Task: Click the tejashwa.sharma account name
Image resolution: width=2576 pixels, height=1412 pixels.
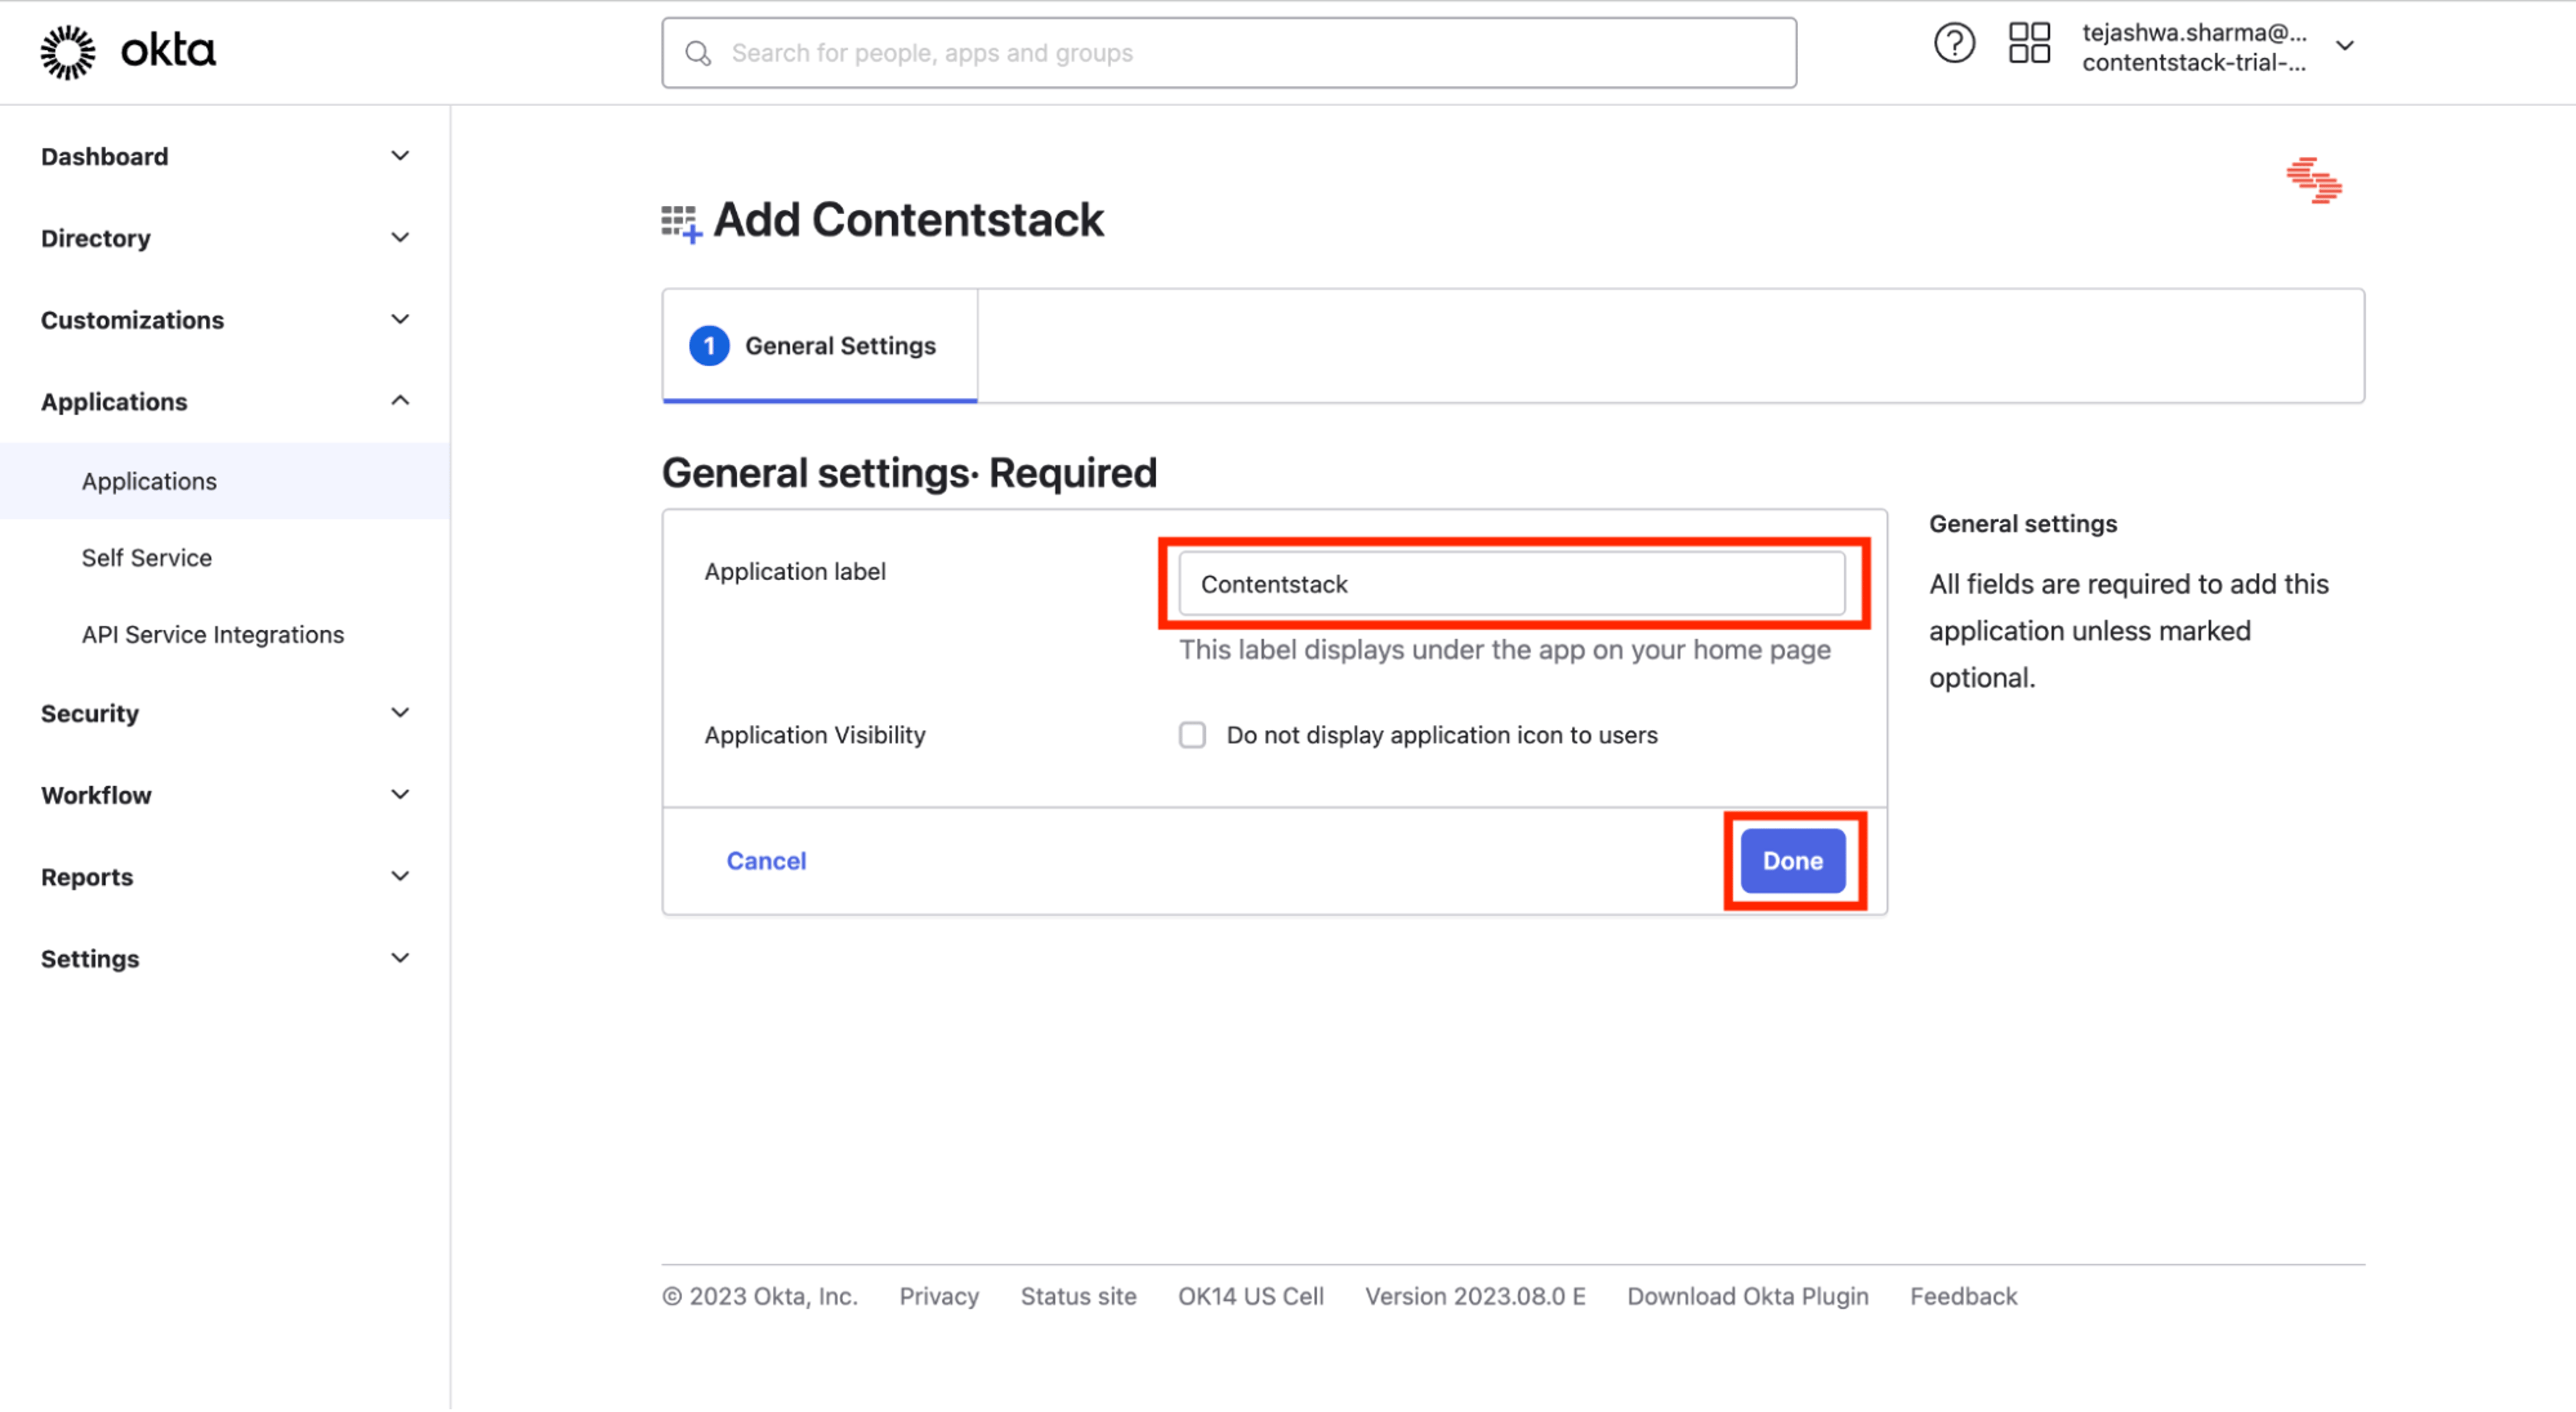Action: pyautogui.click(x=2195, y=33)
